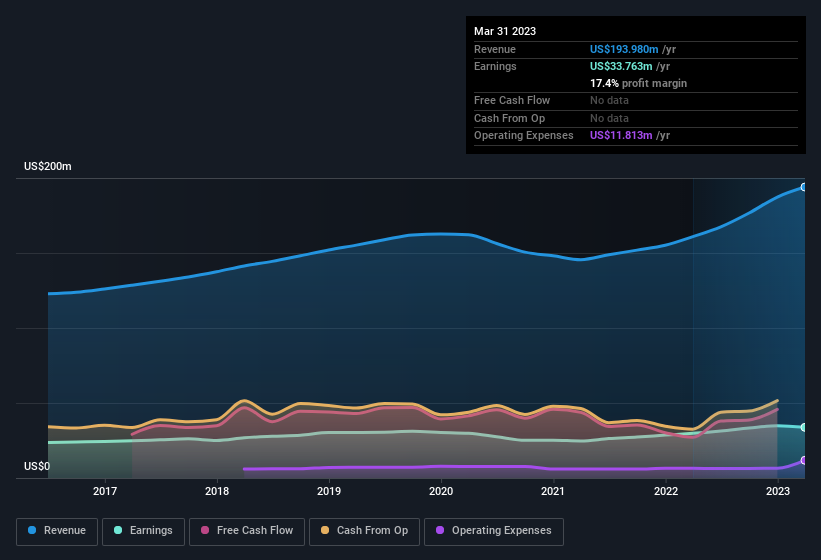Click the revenue endpoint marker on blue line
The height and width of the screenshot is (560, 821).
tap(804, 187)
